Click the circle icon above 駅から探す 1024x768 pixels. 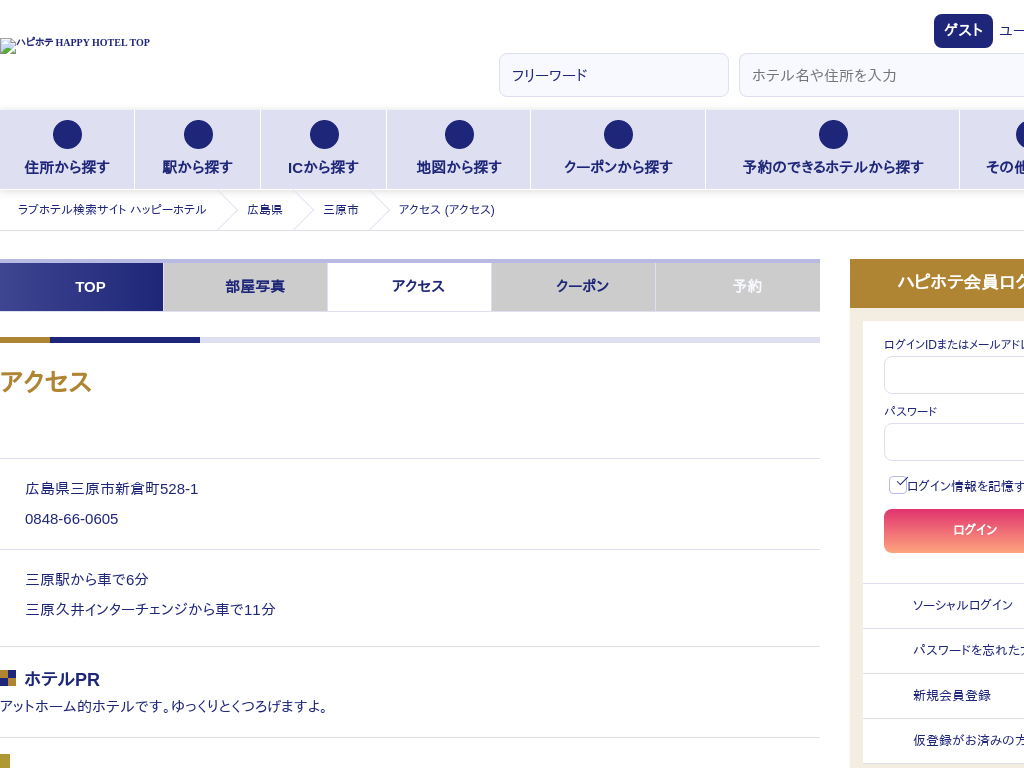pos(198,135)
